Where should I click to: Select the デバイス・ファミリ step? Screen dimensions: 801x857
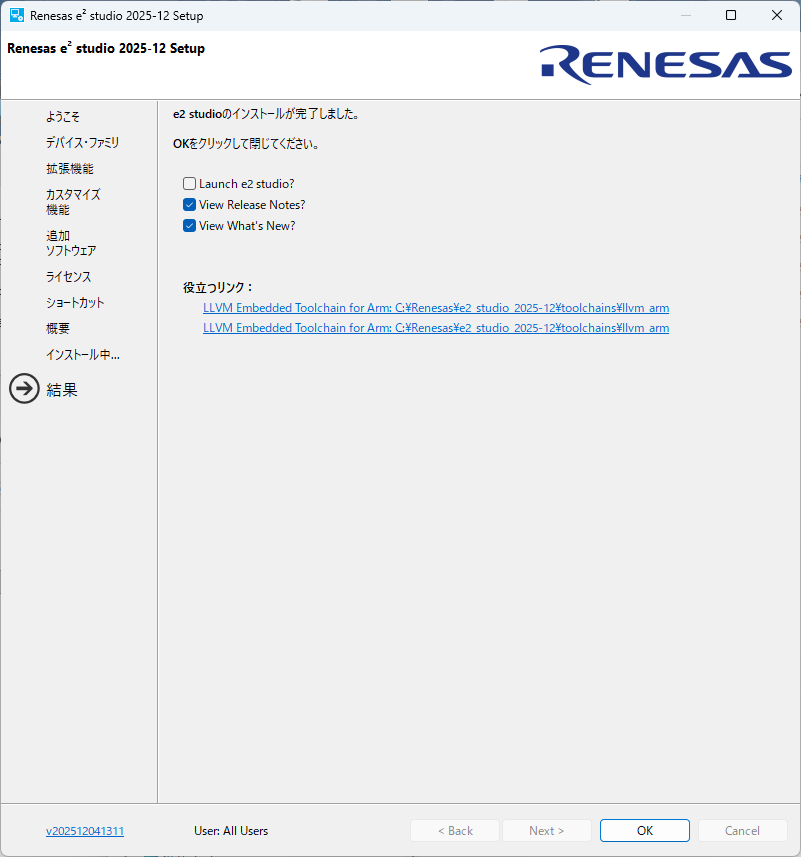coord(82,143)
